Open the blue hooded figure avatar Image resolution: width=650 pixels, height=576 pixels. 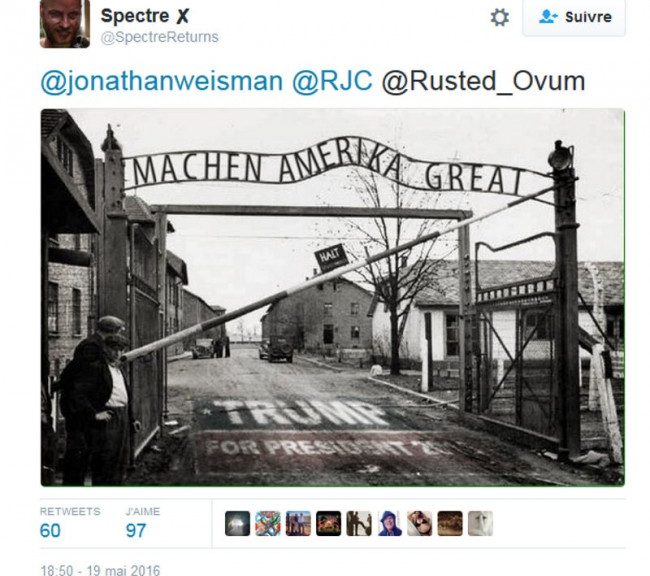(x=389, y=523)
